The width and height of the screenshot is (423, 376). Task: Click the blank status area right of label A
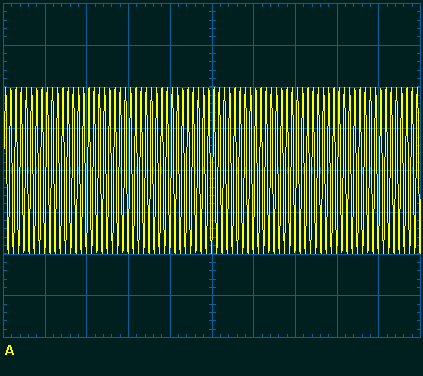point(218,357)
